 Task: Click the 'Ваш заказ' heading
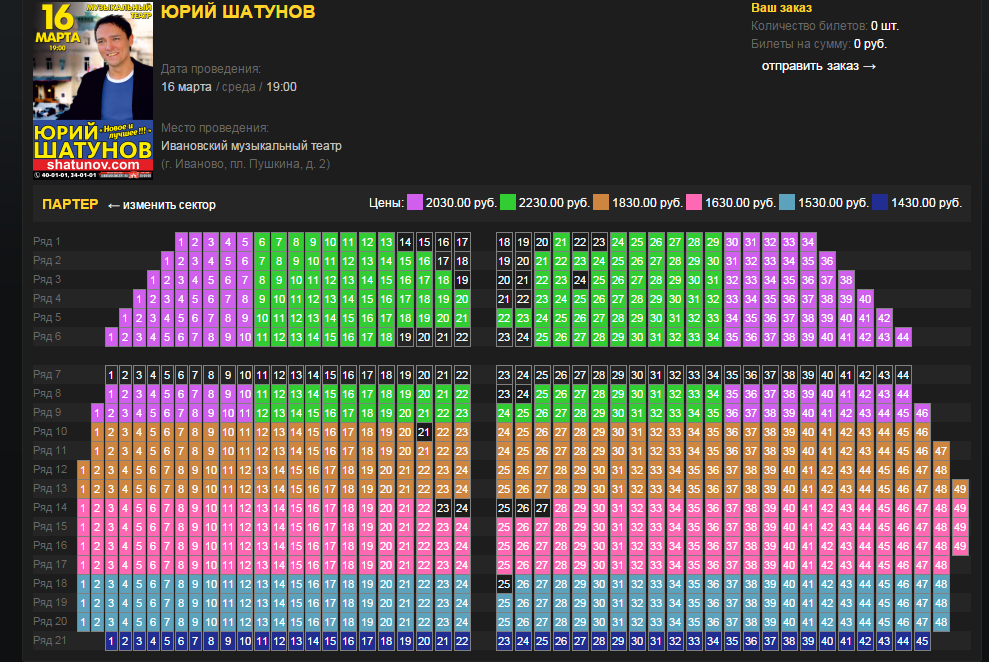[x=781, y=8]
